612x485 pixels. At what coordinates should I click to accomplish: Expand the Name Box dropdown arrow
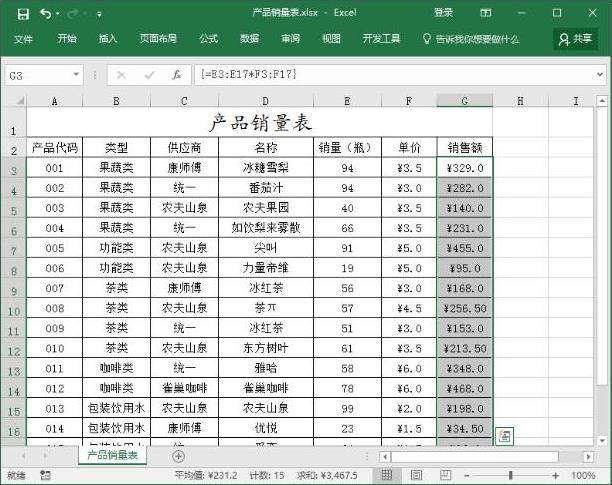coord(76,75)
